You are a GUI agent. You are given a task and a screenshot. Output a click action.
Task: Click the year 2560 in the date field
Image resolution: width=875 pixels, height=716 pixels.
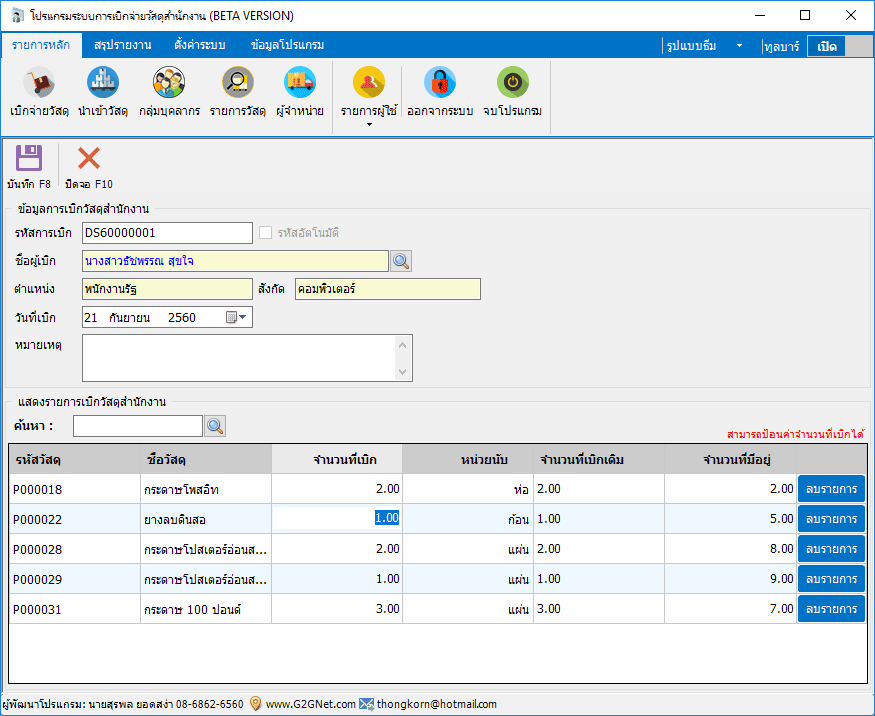182,318
